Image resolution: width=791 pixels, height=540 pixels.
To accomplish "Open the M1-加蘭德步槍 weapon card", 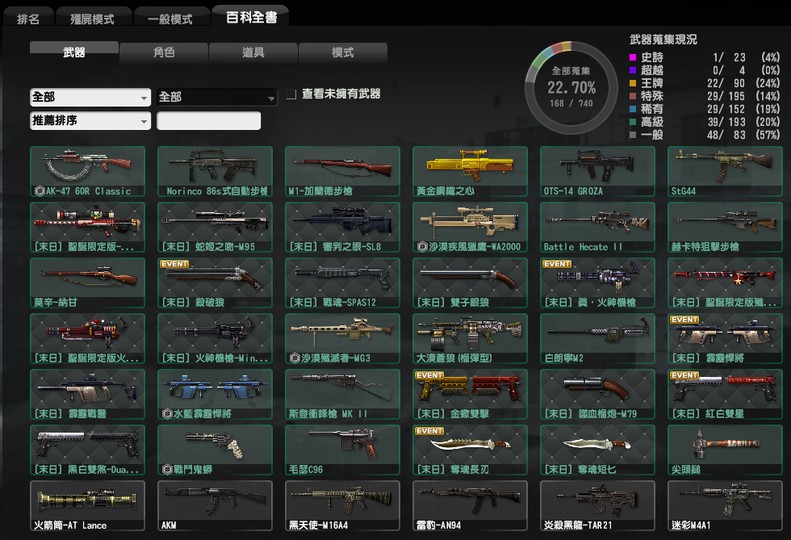I will point(343,172).
